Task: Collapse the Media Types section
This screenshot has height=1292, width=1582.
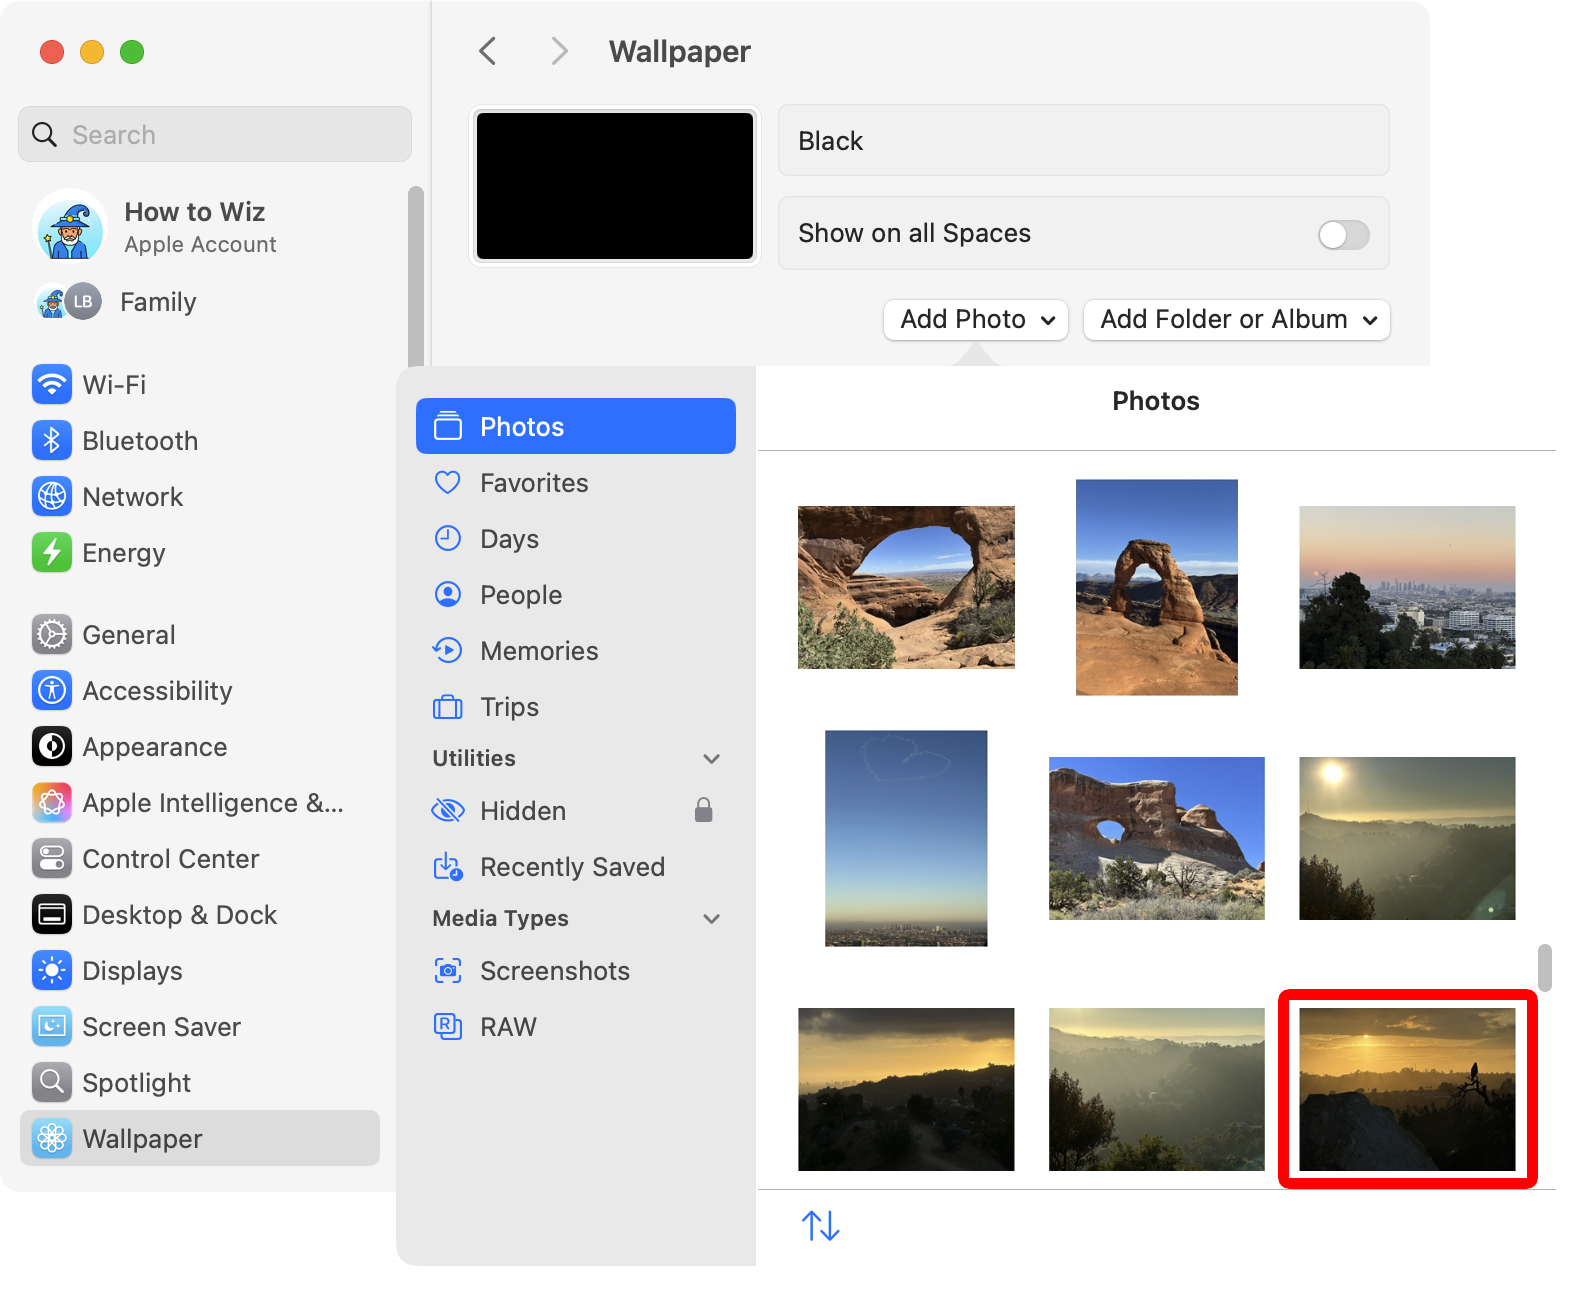Action: 711,919
